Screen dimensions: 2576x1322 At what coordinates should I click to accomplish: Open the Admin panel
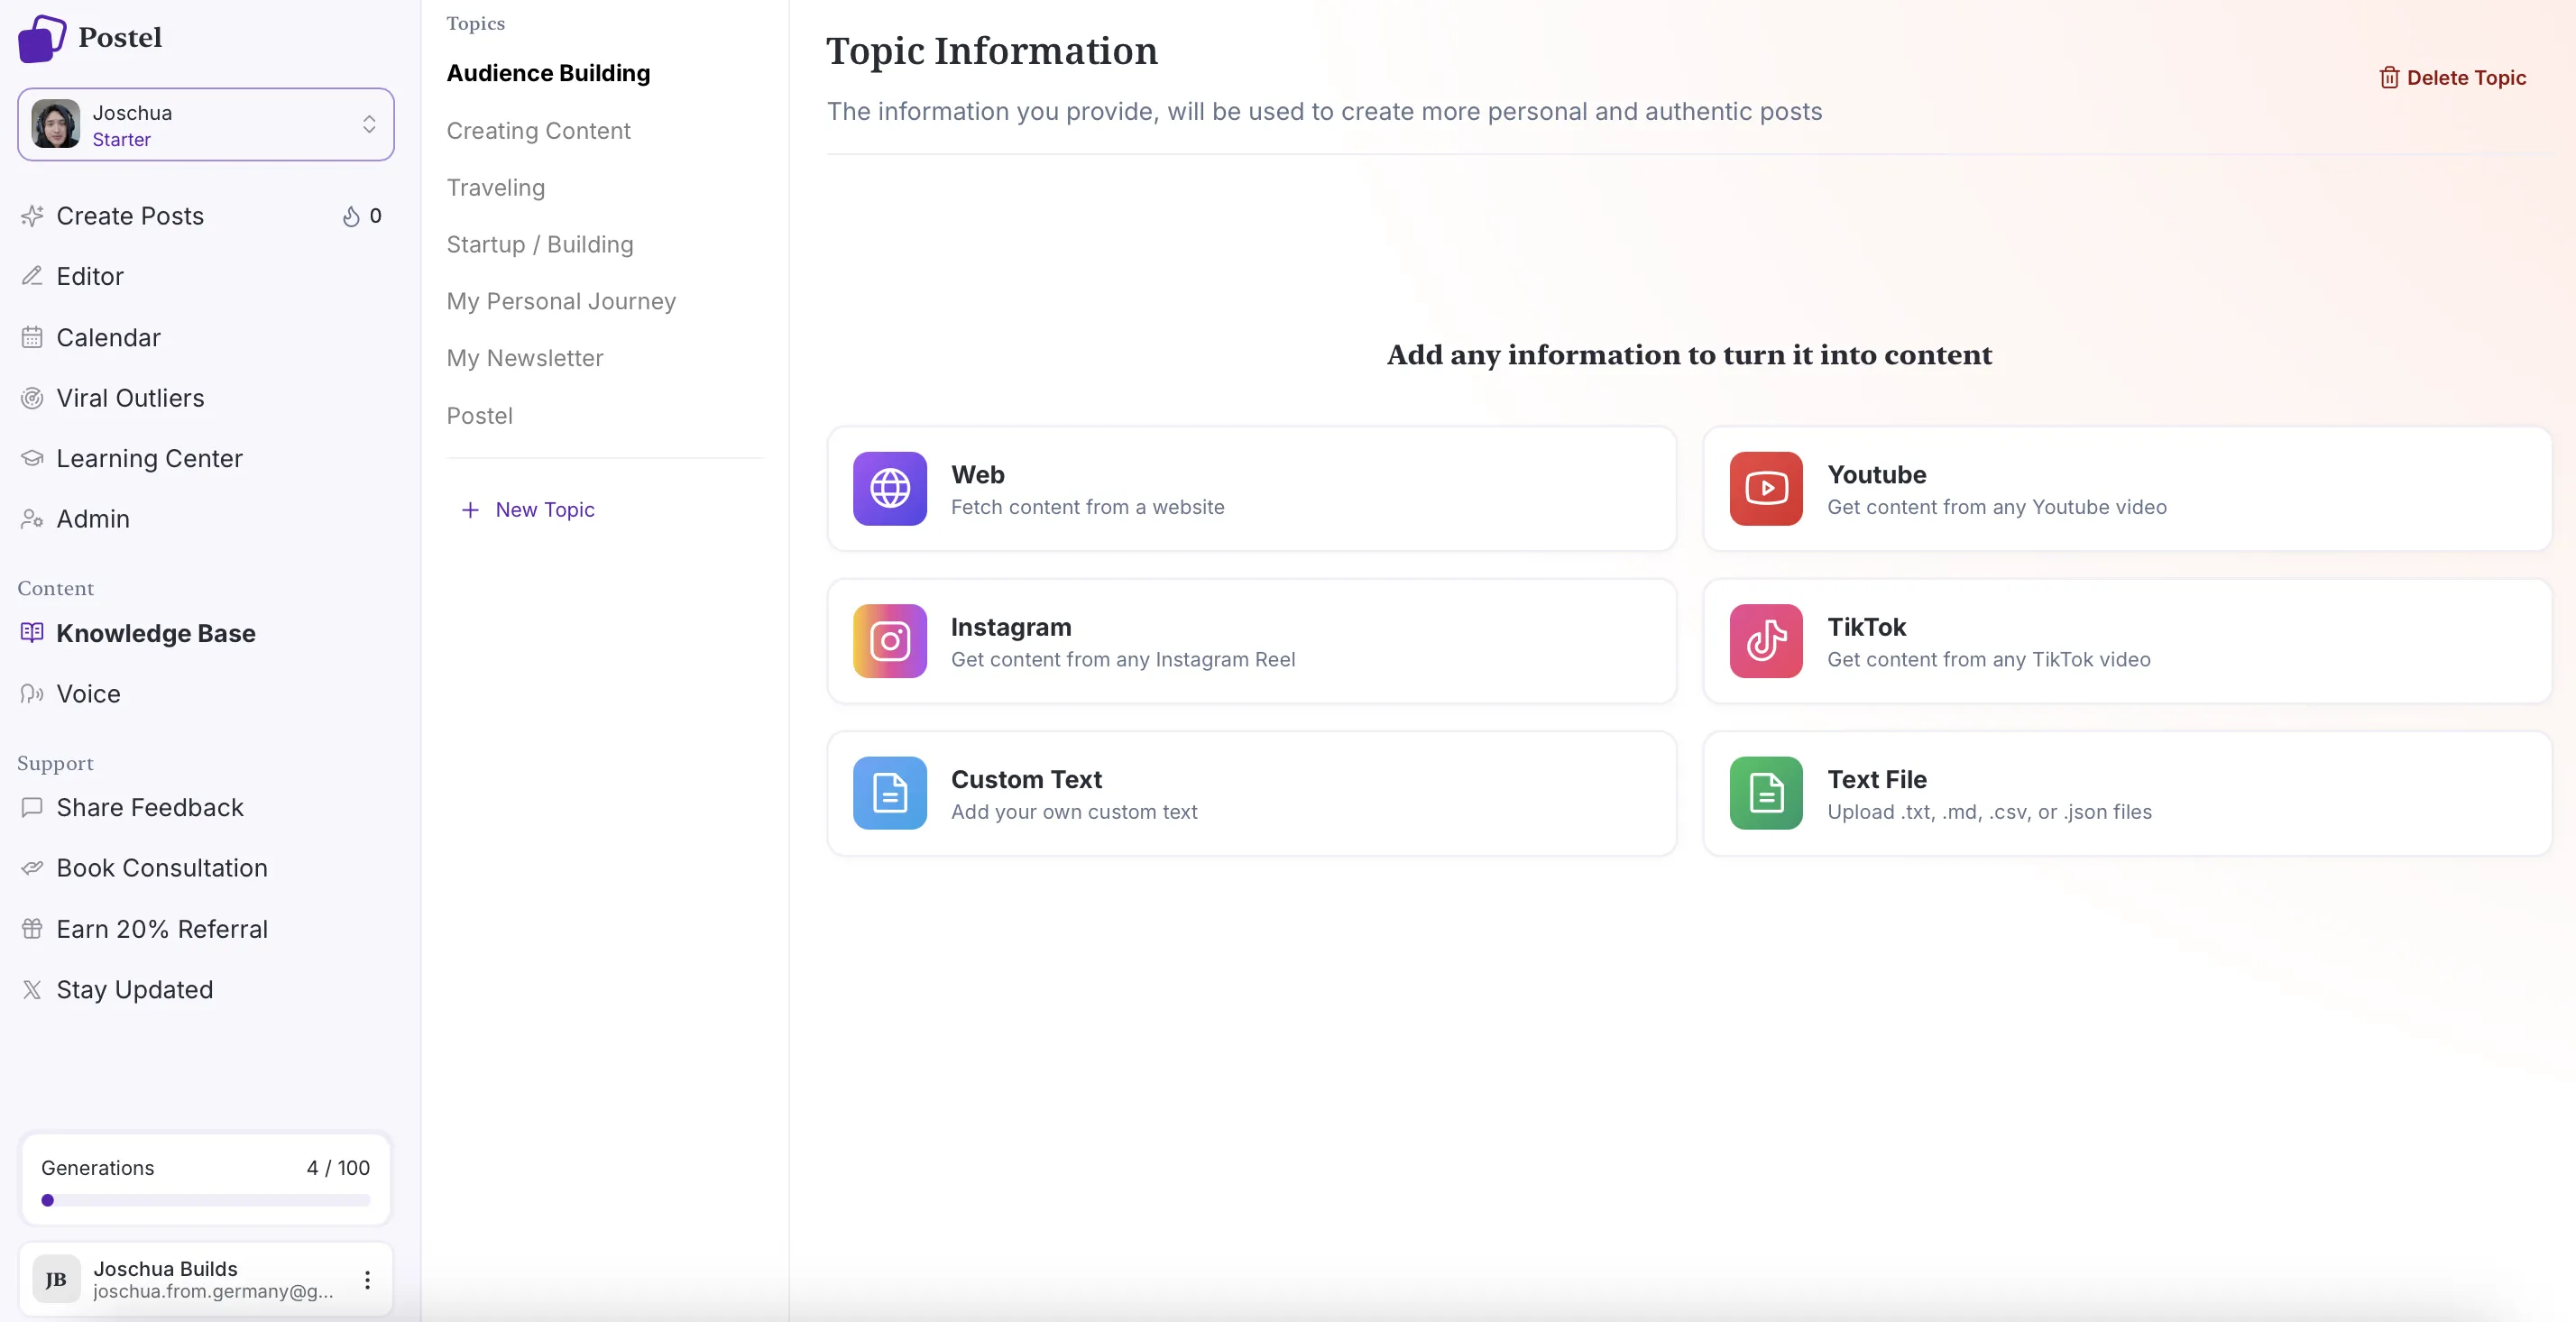[x=92, y=519]
